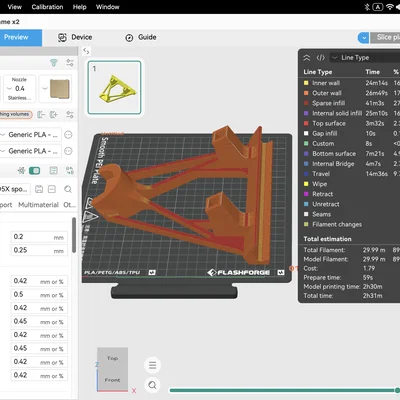
Task: Open the sliders settings icon beside Wi-Fi
Action: 70,63
